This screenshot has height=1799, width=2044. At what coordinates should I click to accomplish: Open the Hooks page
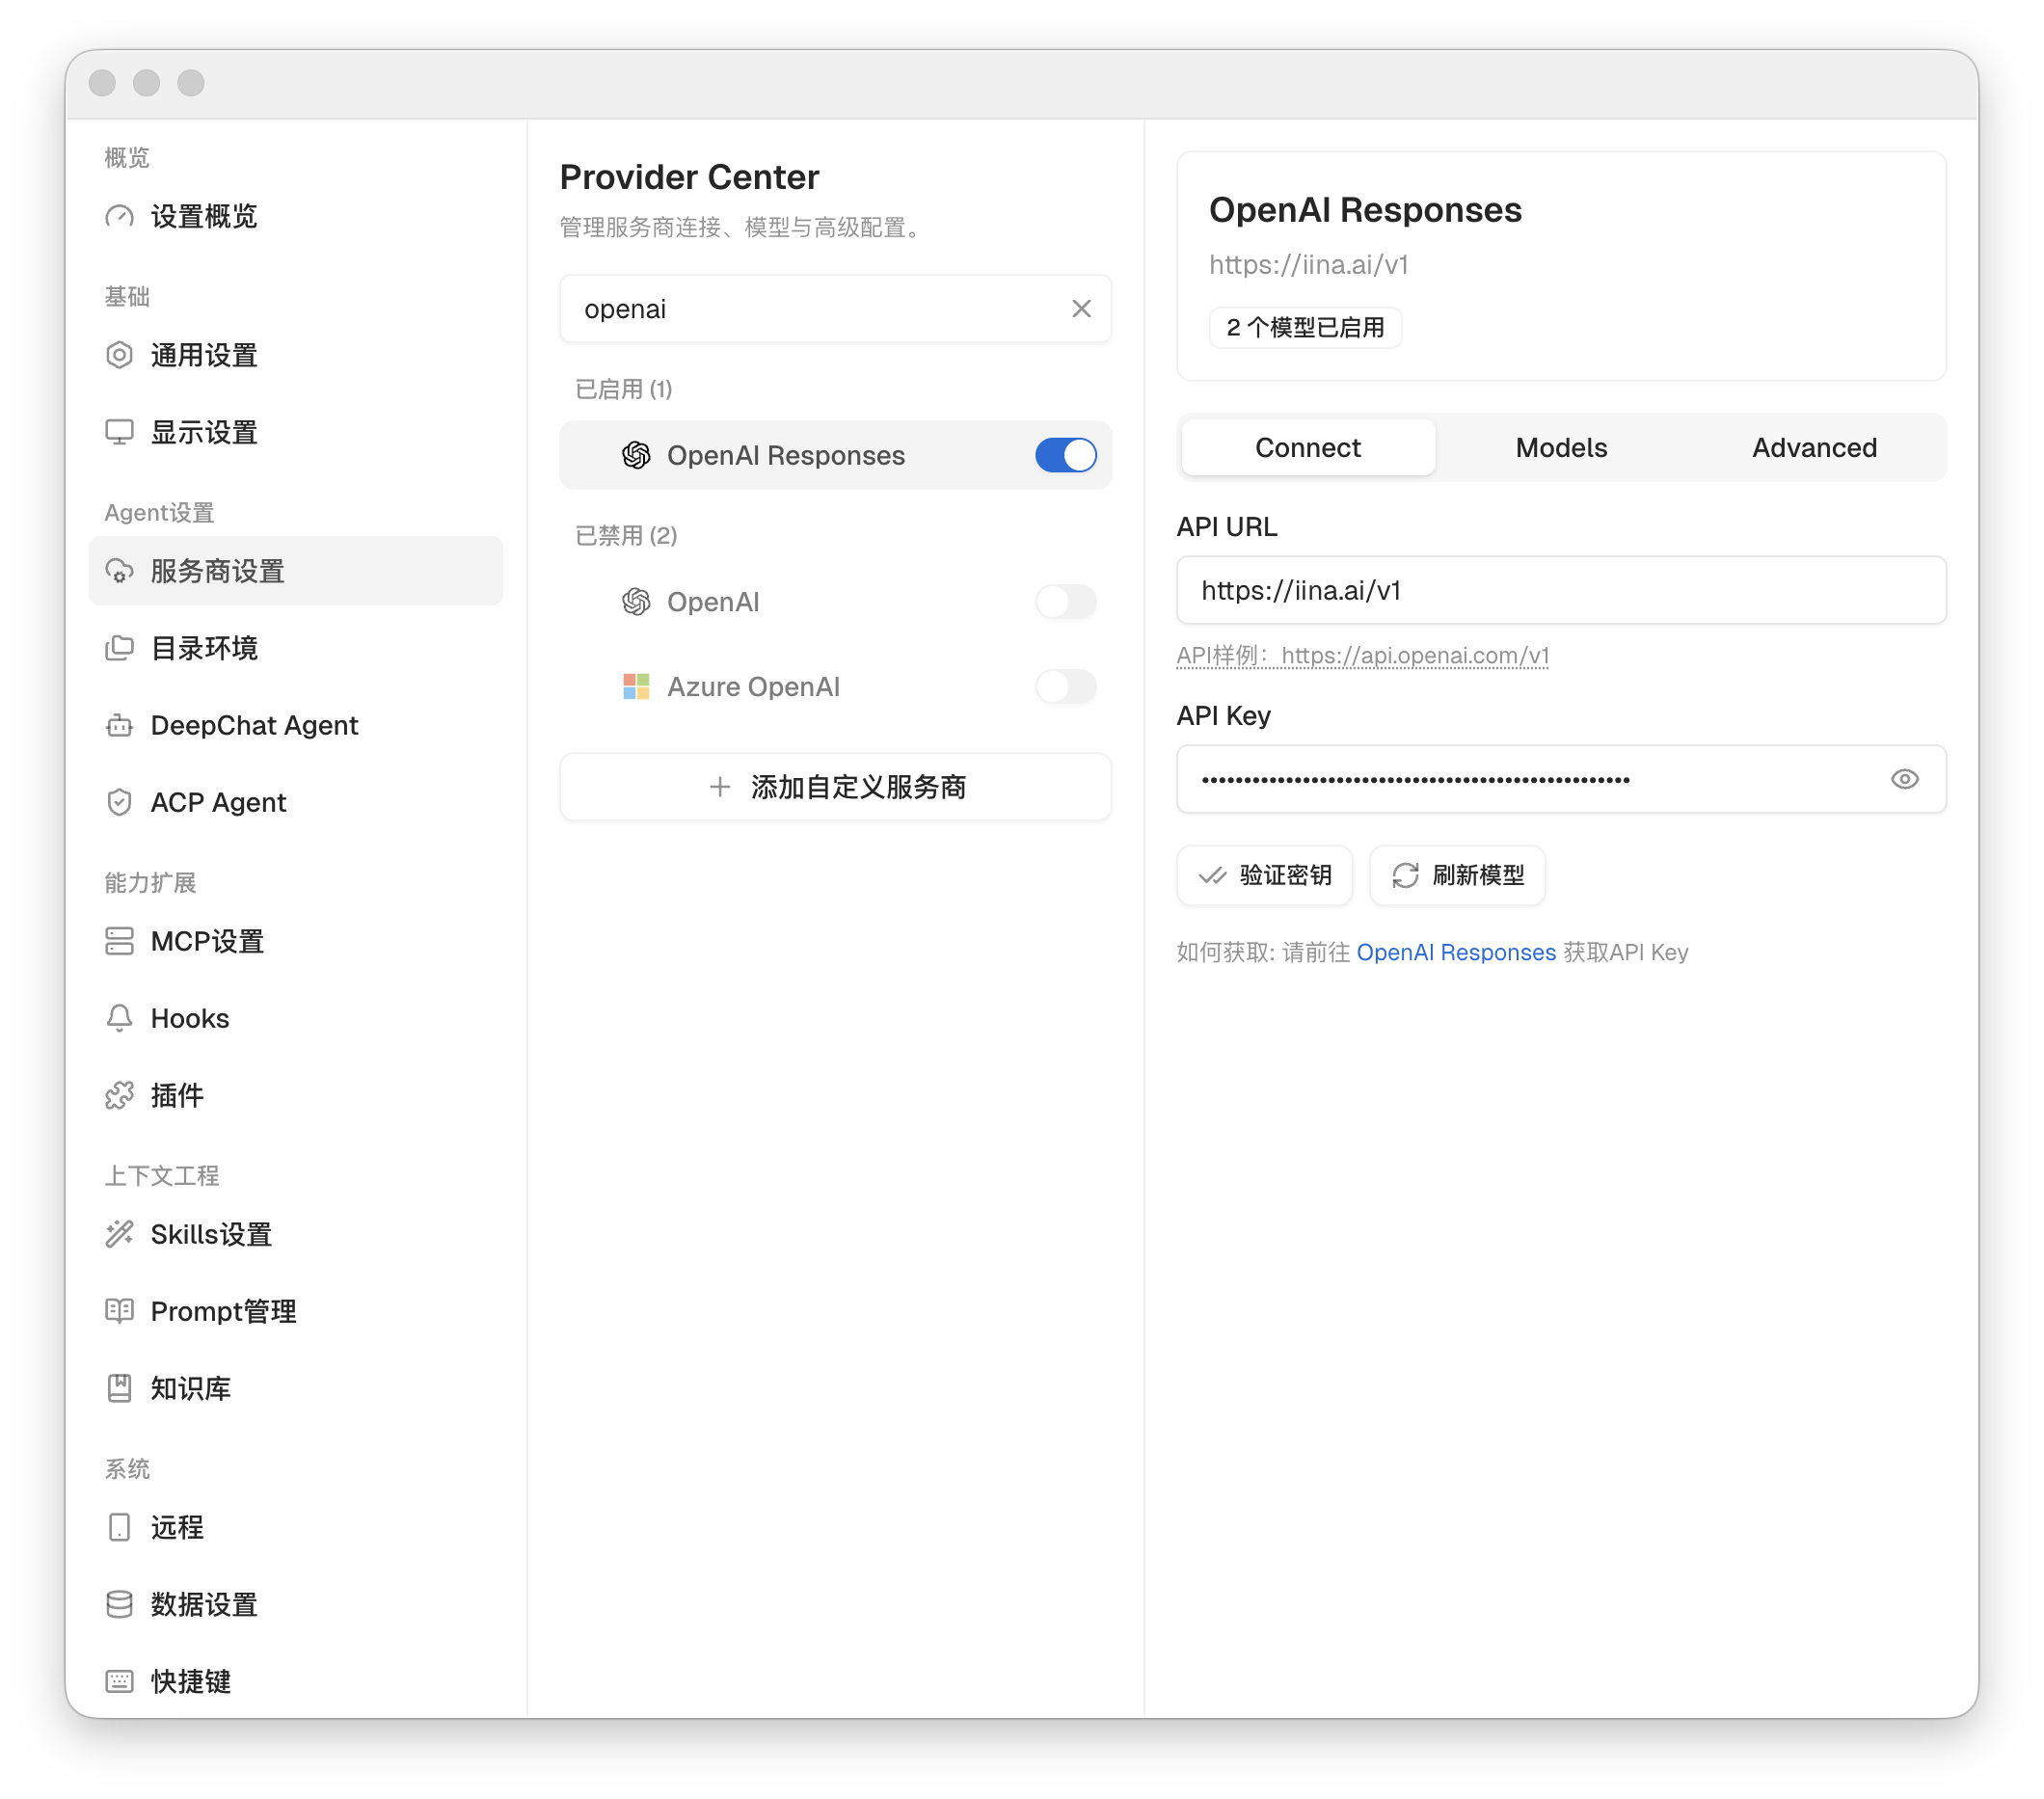(x=295, y=1018)
